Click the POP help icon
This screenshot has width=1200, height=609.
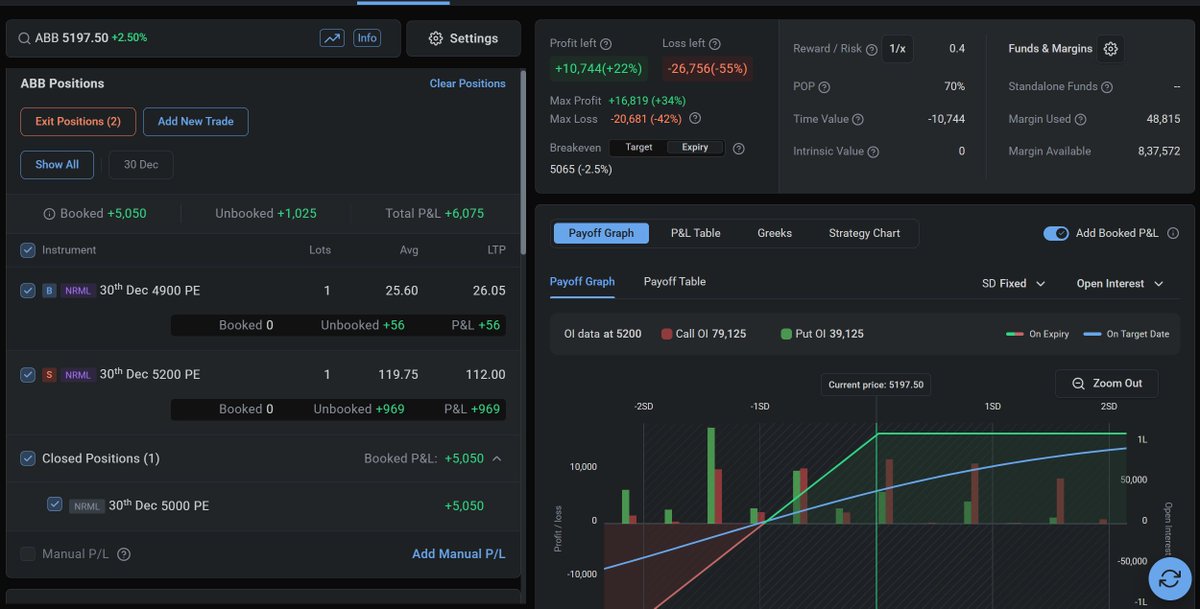pyautogui.click(x=824, y=87)
